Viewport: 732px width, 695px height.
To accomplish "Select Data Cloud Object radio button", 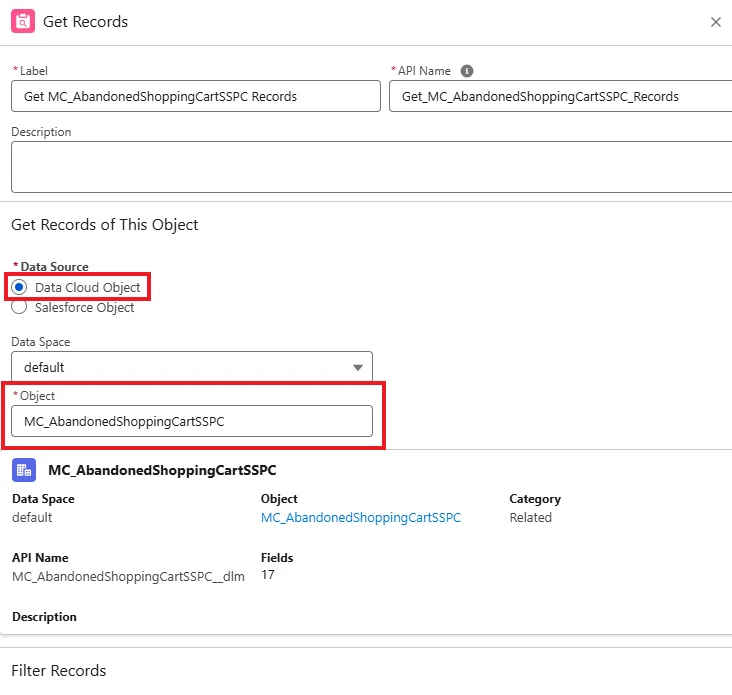I will pos(19,287).
